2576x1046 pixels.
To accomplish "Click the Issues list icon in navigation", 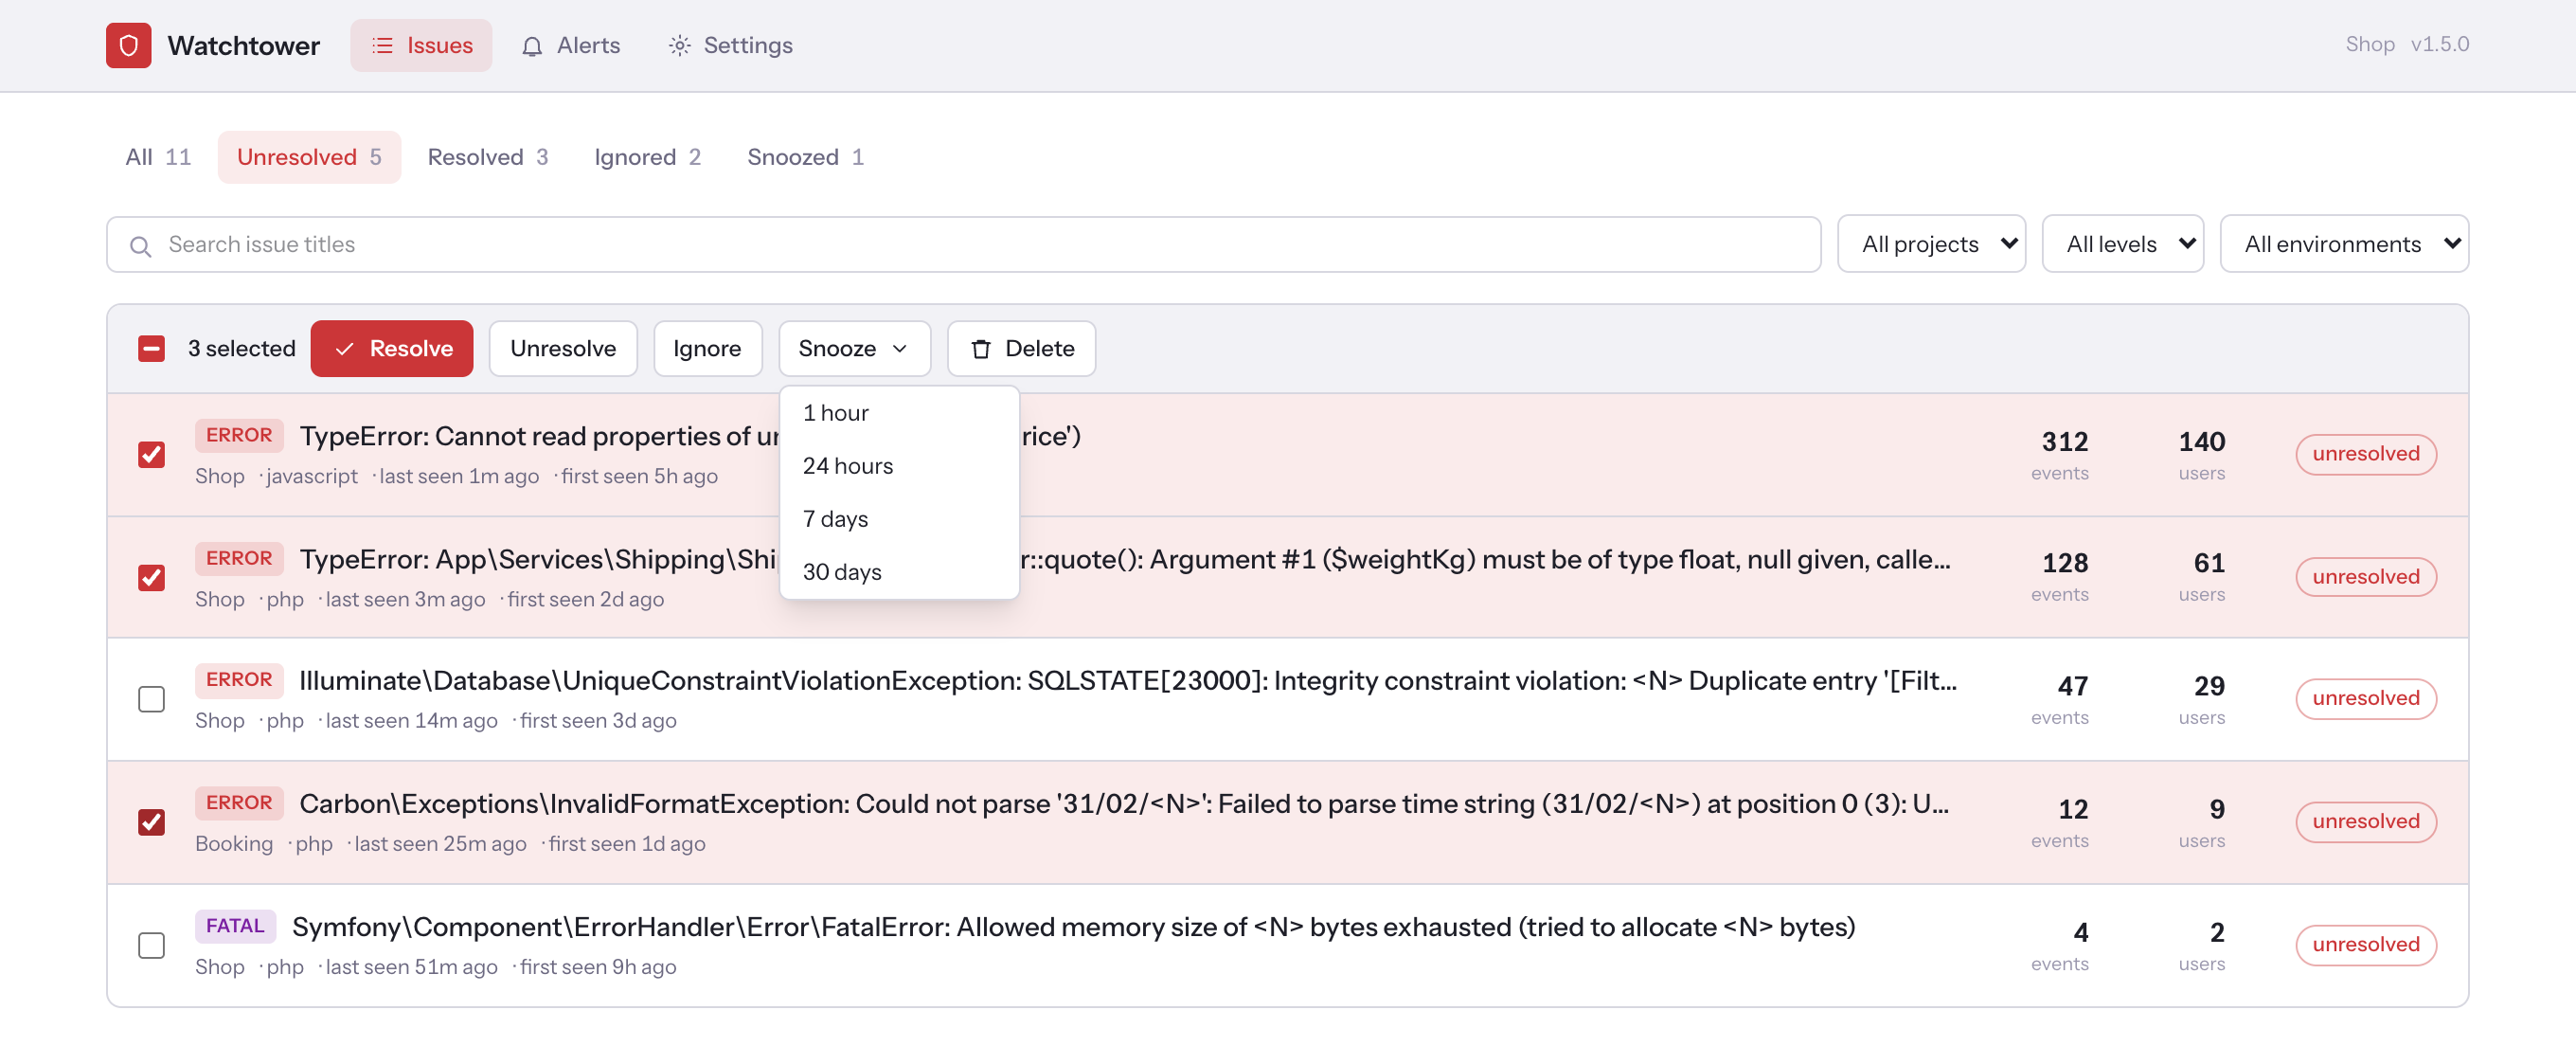I will point(382,46).
